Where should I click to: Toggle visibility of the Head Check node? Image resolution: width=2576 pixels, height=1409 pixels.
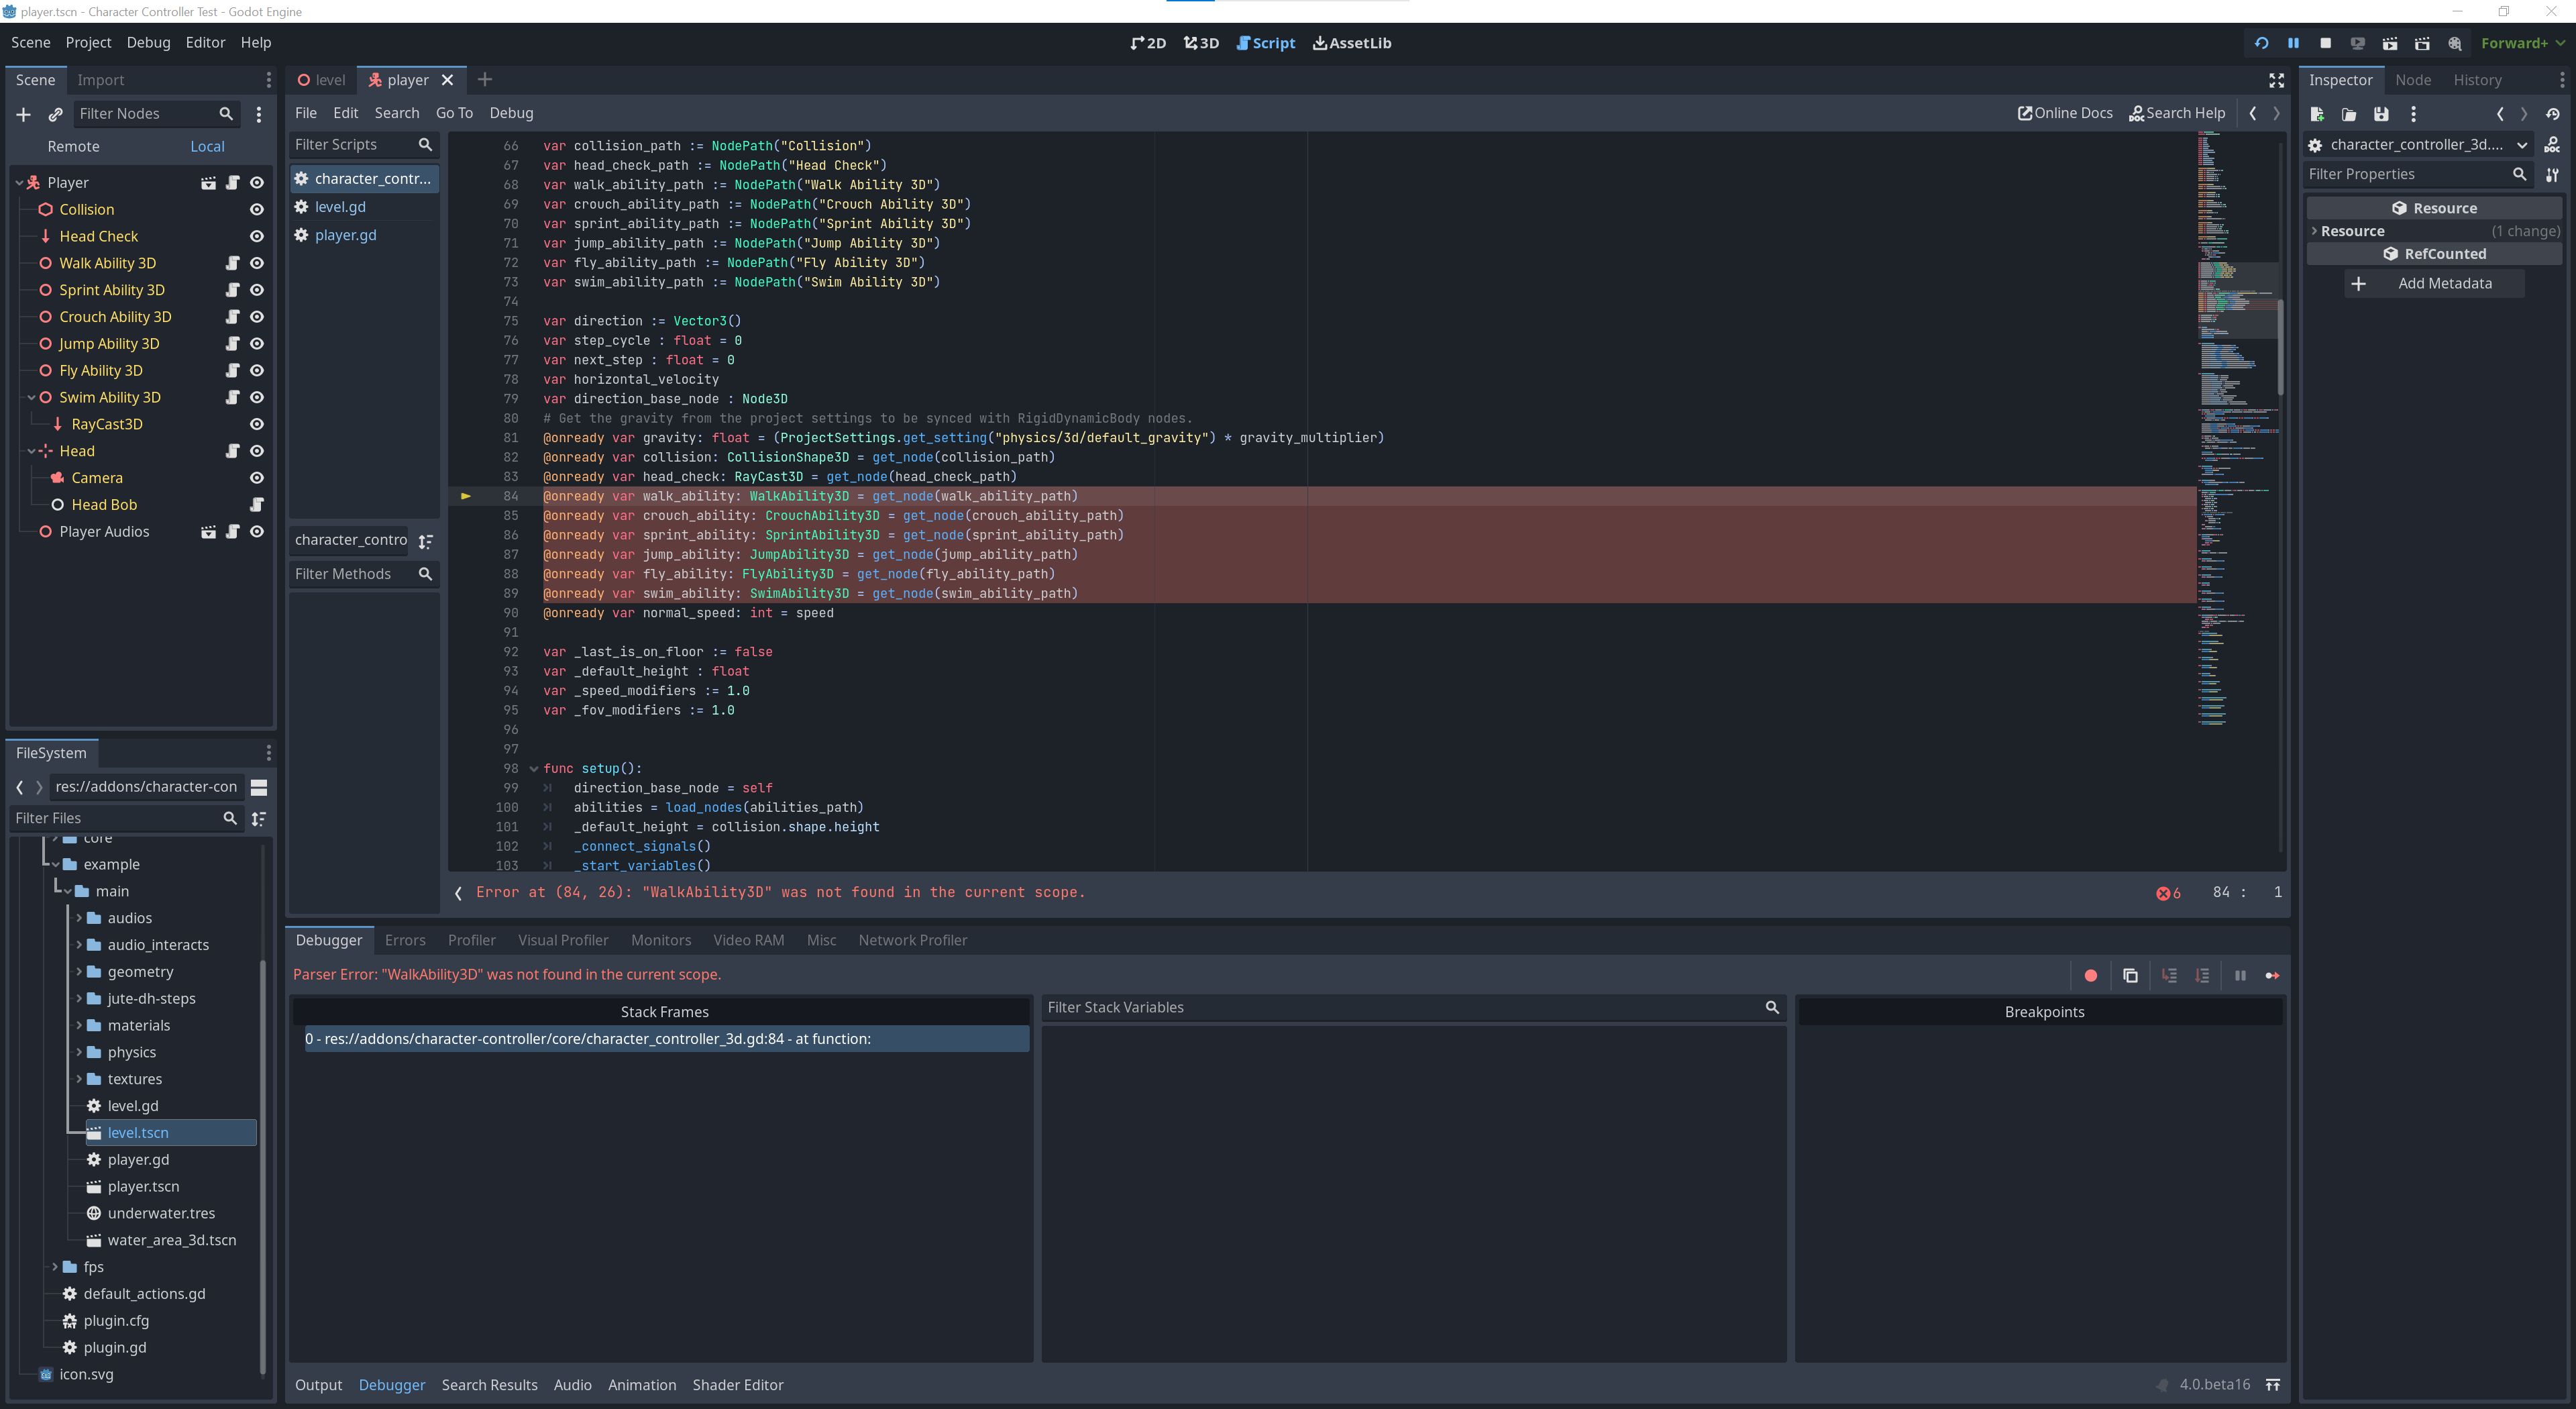tap(257, 236)
